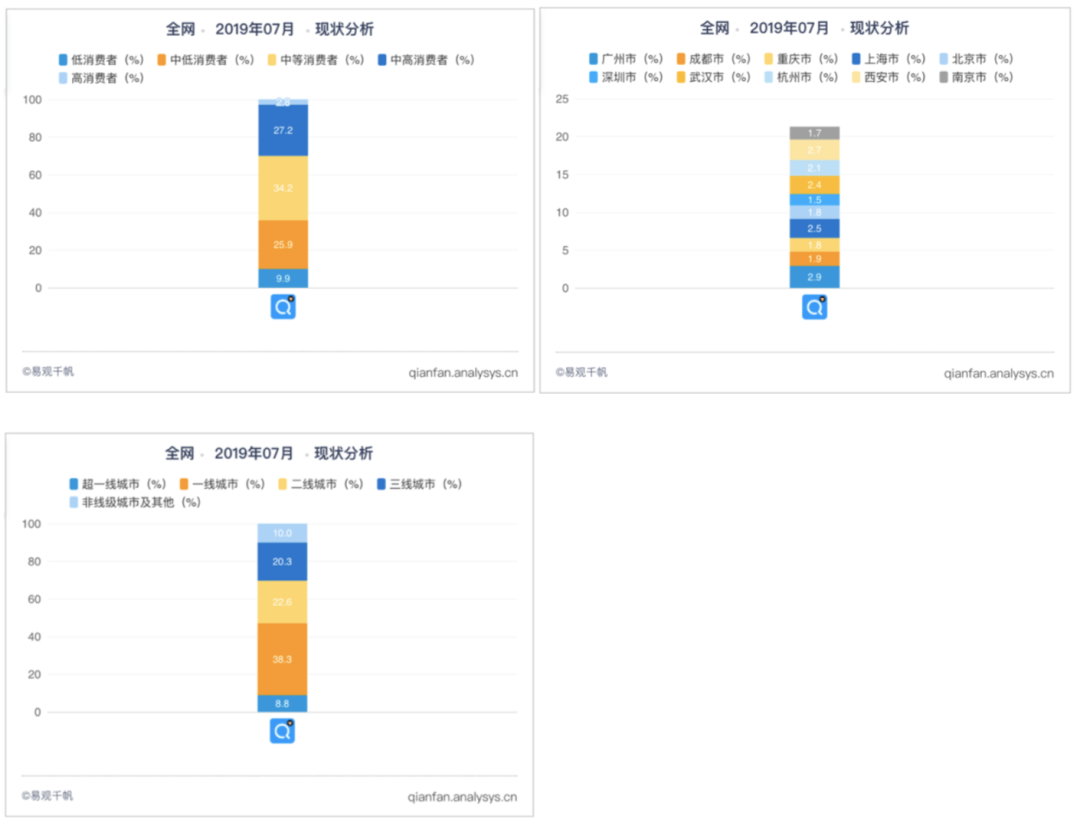1080x829 pixels.
Task: Select the 9.9 low-consumer bar segment
Action: [283, 278]
